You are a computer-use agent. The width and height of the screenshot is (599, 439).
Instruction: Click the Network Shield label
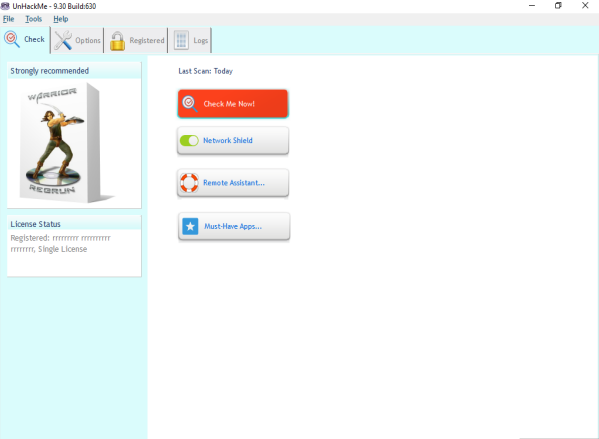228,141
